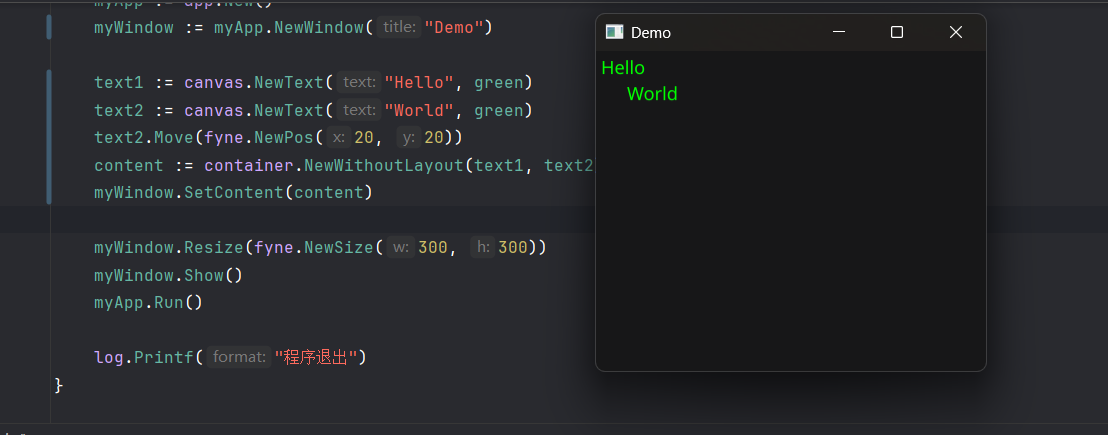This screenshot has height=435, width=1108.
Task: Maximize the Demo window
Action: pos(897,33)
